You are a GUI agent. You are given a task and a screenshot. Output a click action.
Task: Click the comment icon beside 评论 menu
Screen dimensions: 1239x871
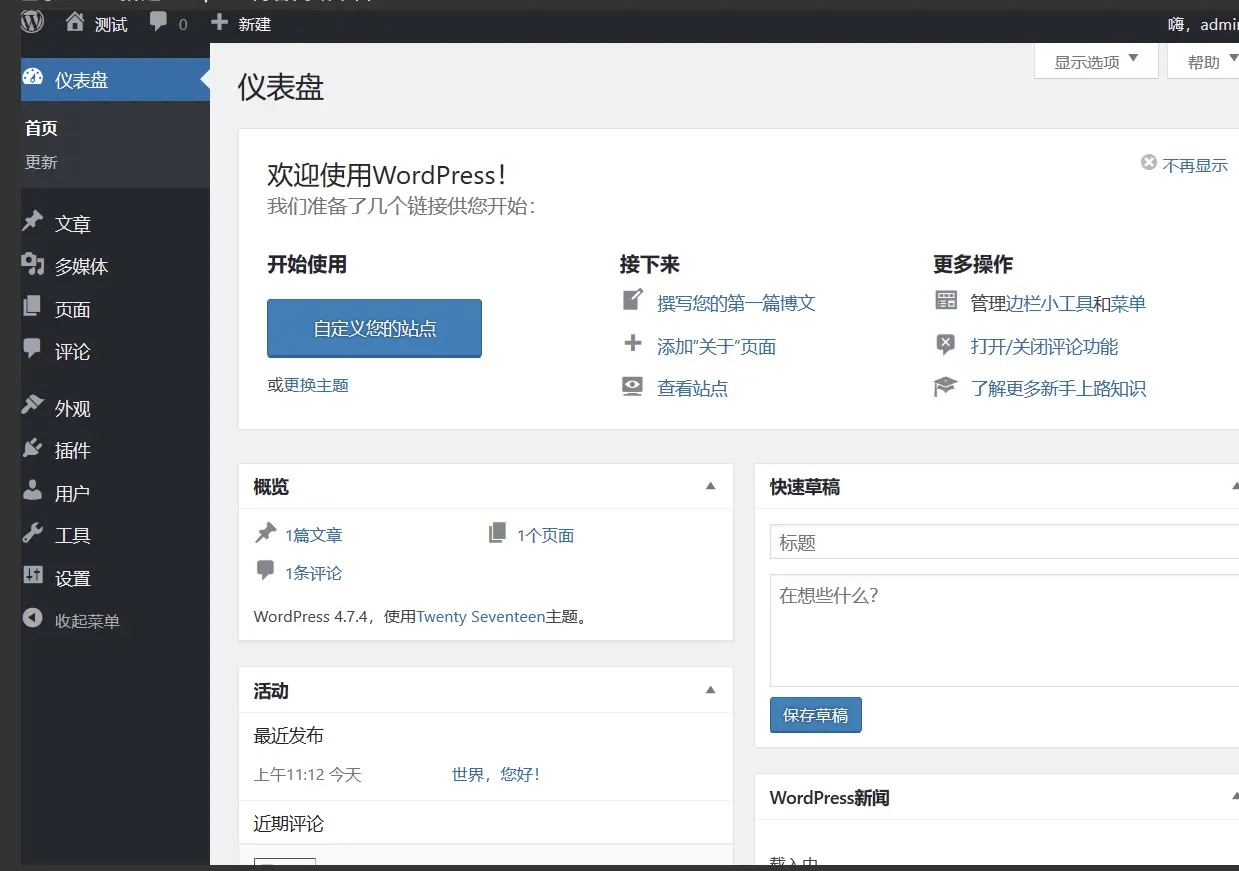pyautogui.click(x=33, y=349)
